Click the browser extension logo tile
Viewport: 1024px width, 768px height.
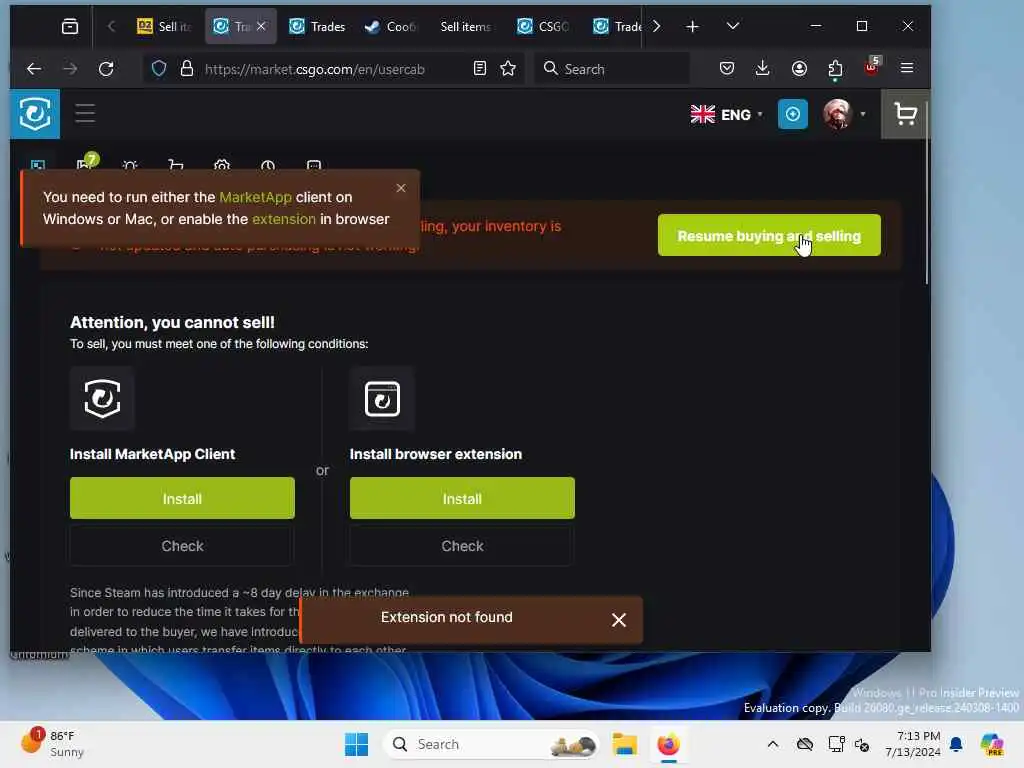click(382, 398)
